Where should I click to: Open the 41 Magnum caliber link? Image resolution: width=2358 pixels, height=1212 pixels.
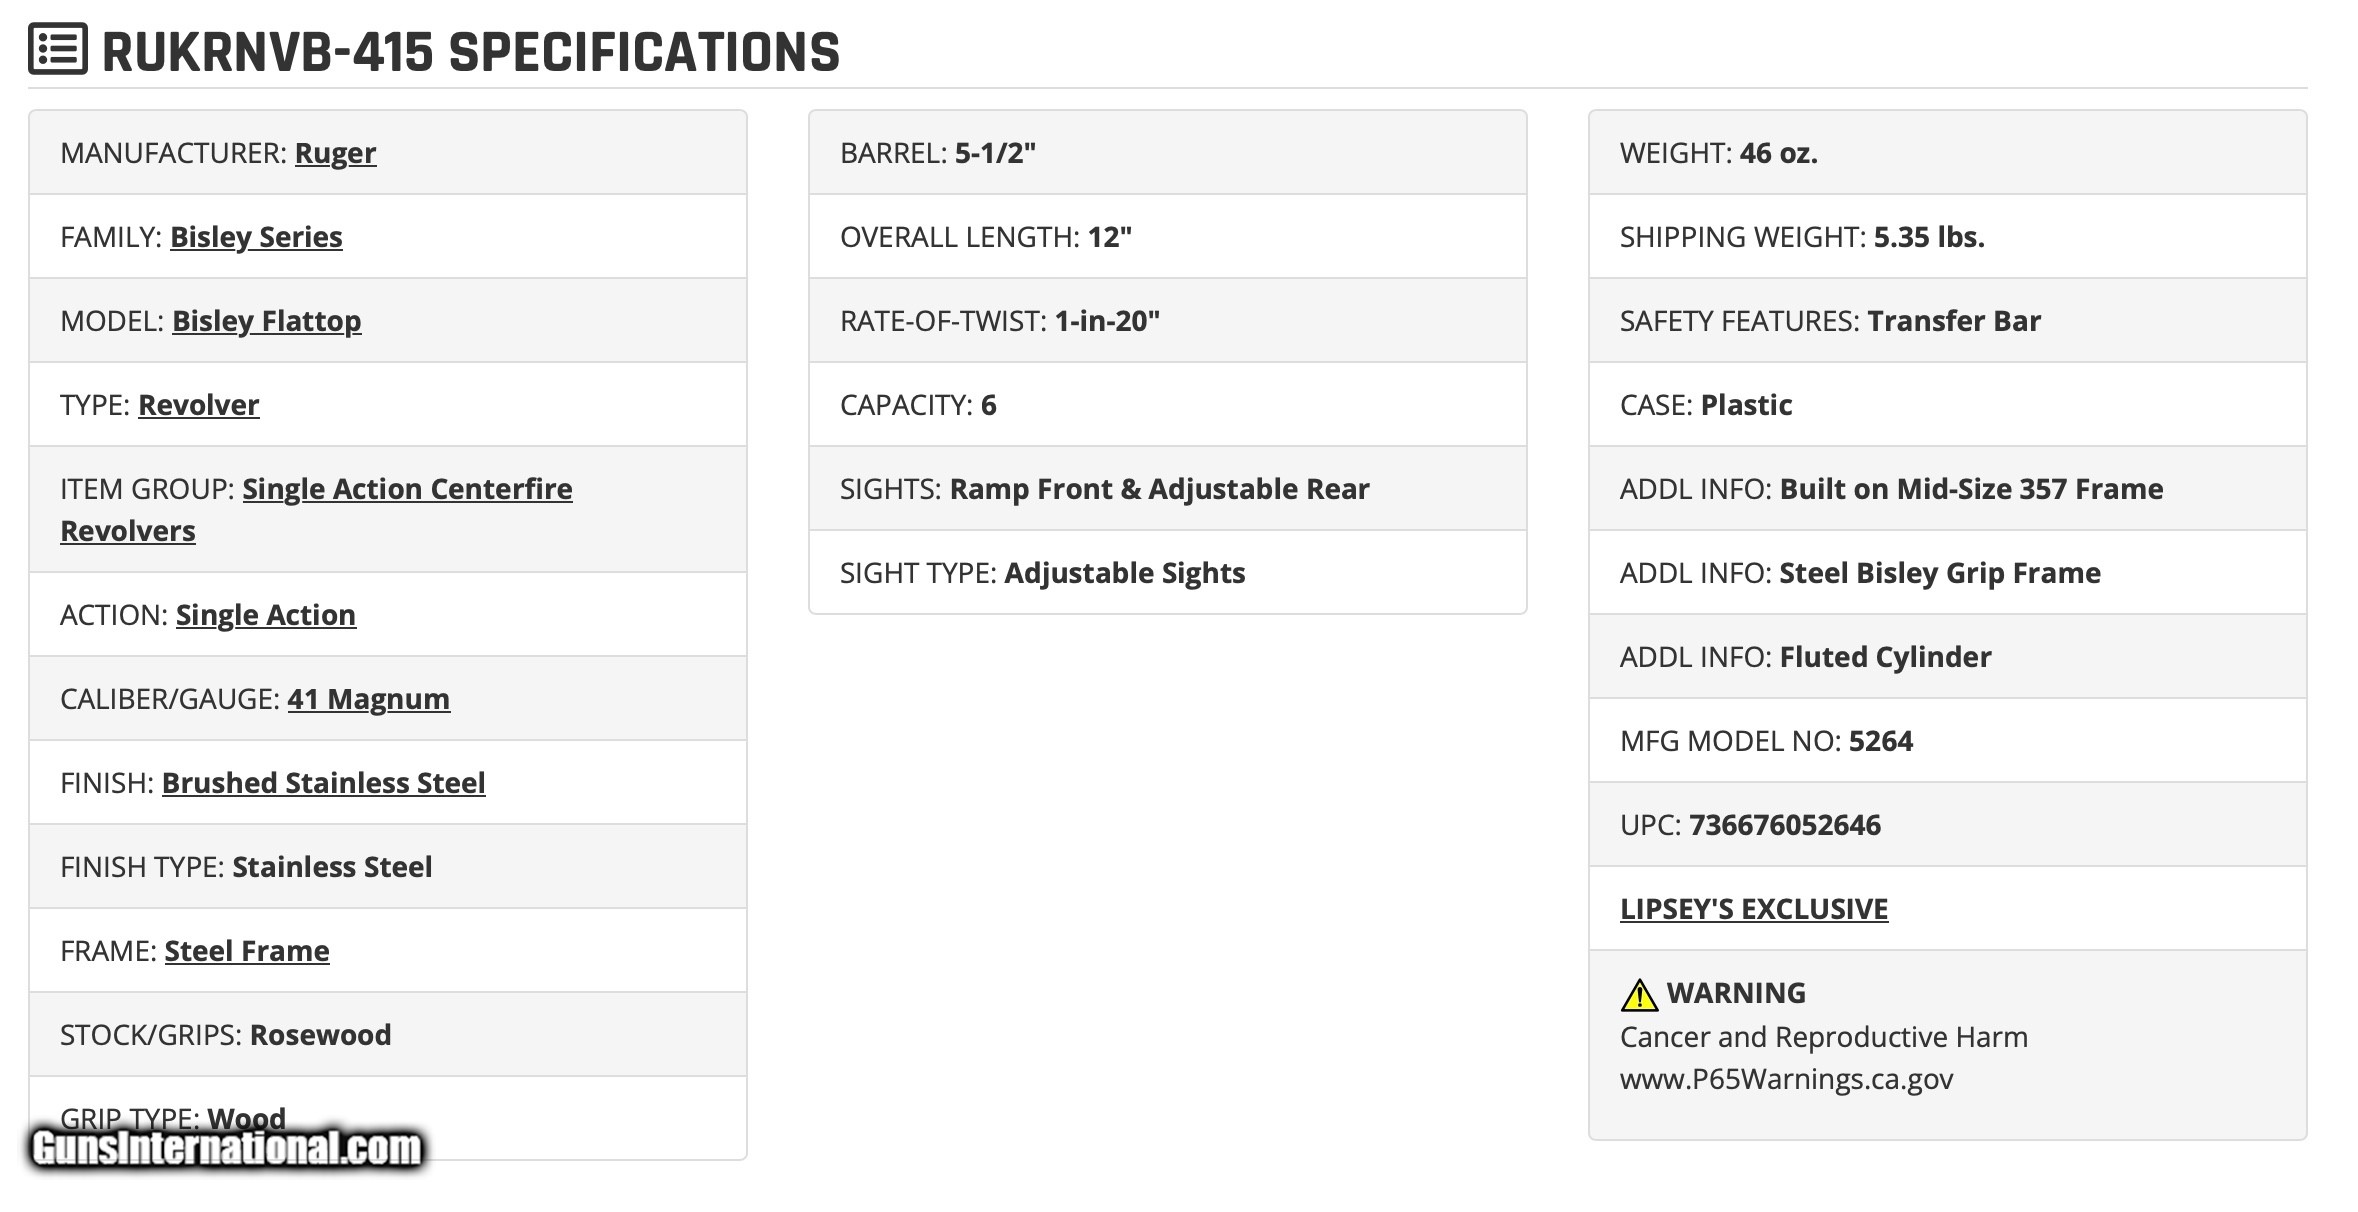point(369,699)
